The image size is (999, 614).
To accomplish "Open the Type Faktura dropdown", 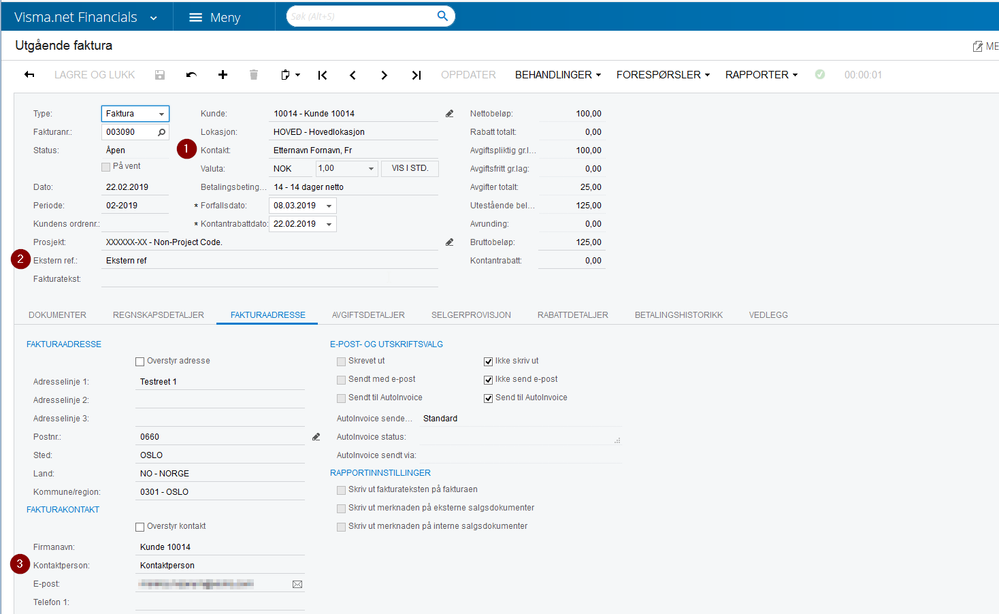I will pos(162,114).
